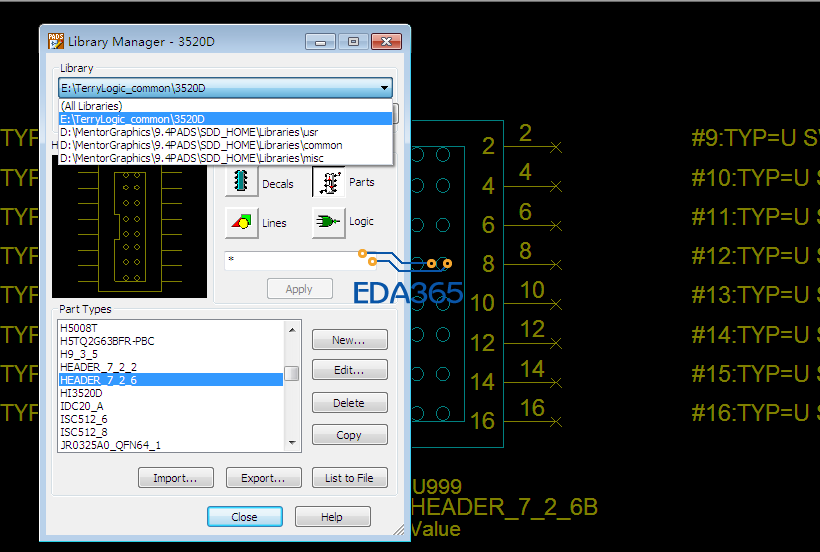
Task: Choose the Lines filter icon
Action: click(241, 223)
